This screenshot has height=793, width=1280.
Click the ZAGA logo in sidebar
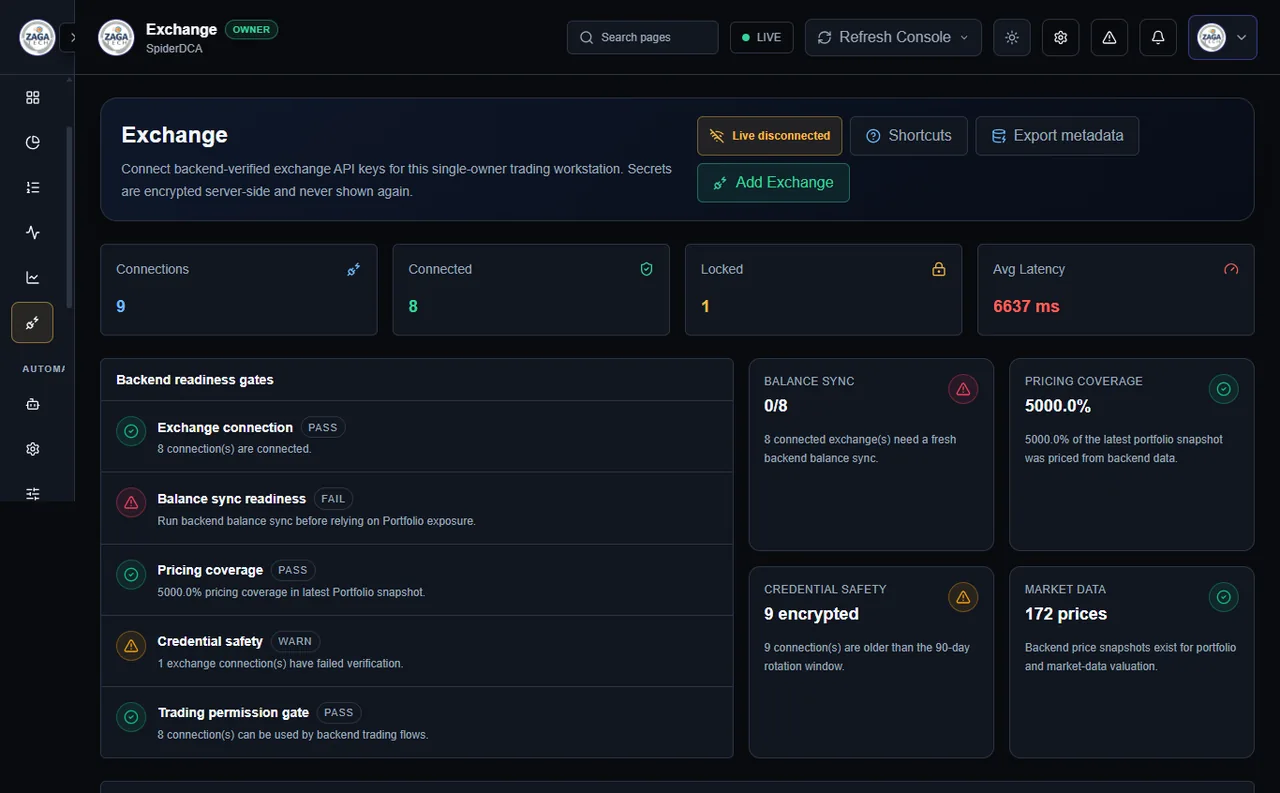pyautogui.click(x=37, y=38)
